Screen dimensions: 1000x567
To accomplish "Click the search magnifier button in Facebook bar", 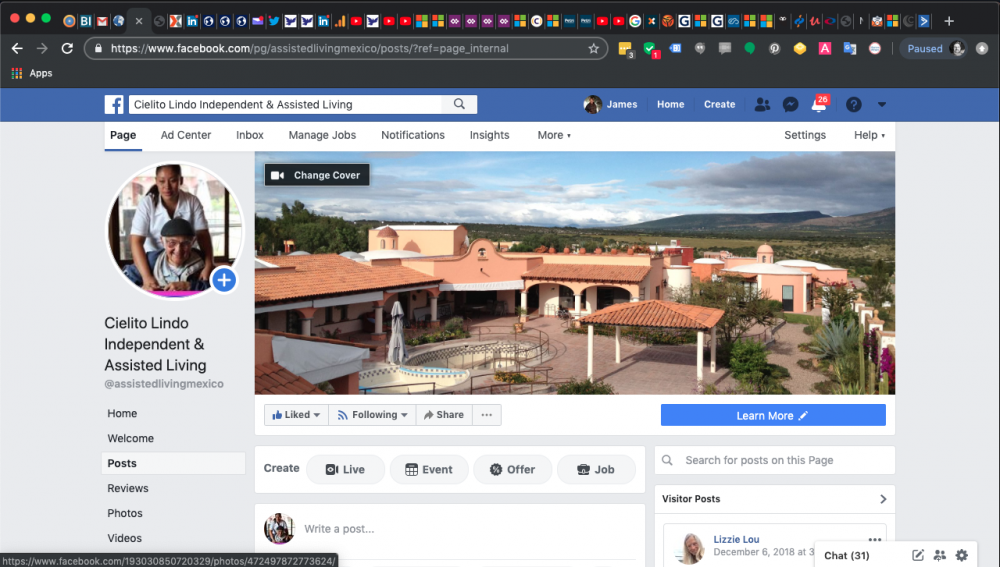I will tap(460, 104).
